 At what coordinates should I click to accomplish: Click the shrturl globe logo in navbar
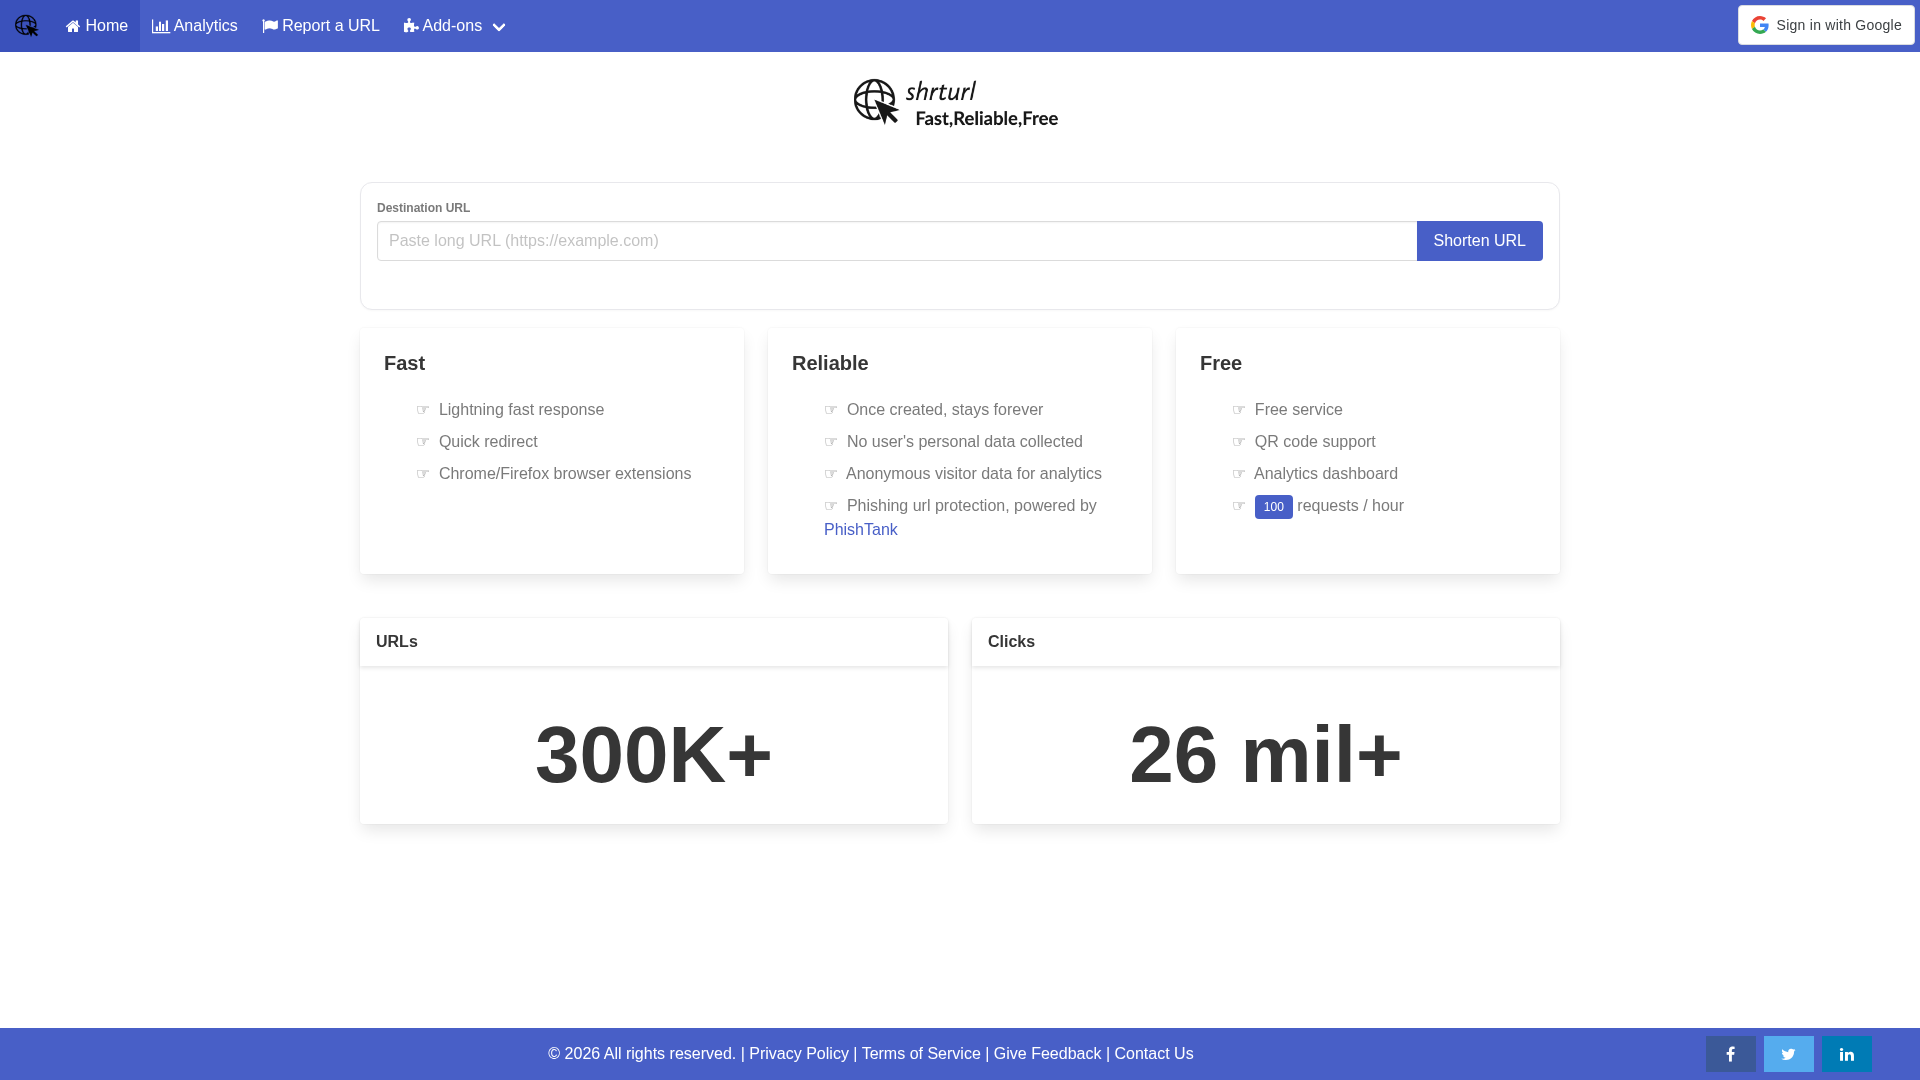tap(27, 26)
